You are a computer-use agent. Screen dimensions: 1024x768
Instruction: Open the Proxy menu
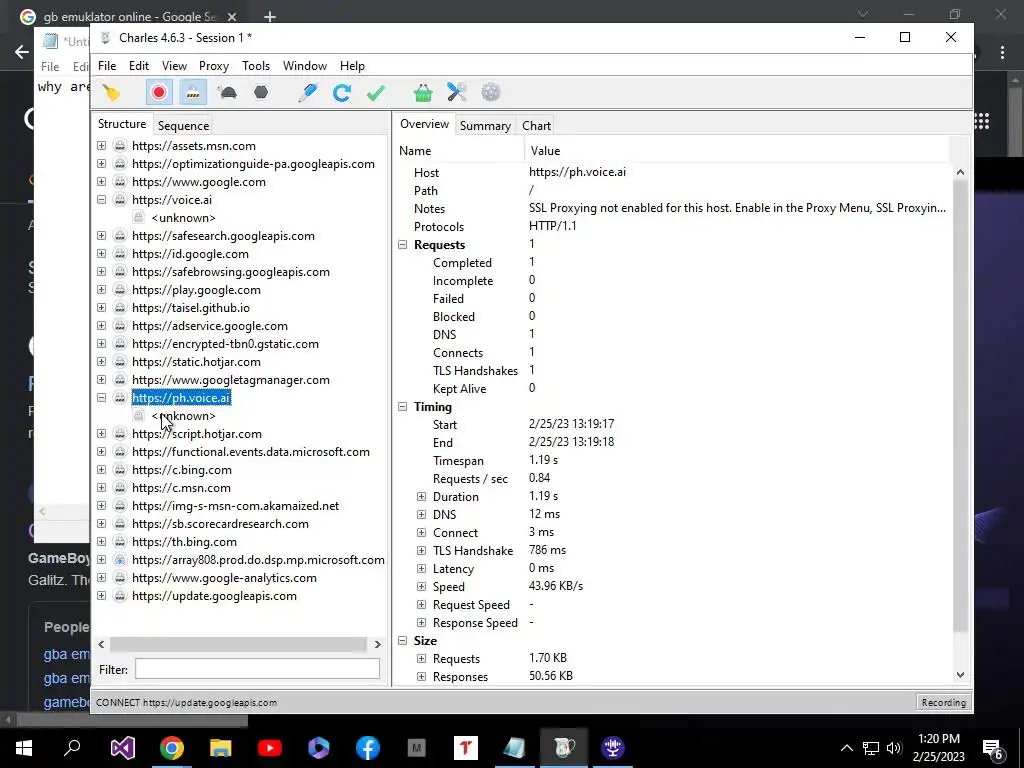[214, 66]
